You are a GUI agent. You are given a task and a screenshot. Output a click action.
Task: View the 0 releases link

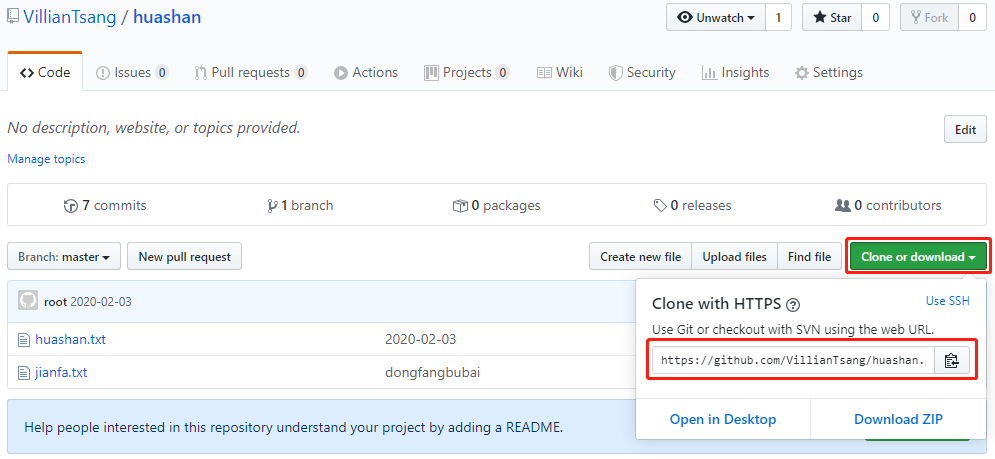pos(692,206)
